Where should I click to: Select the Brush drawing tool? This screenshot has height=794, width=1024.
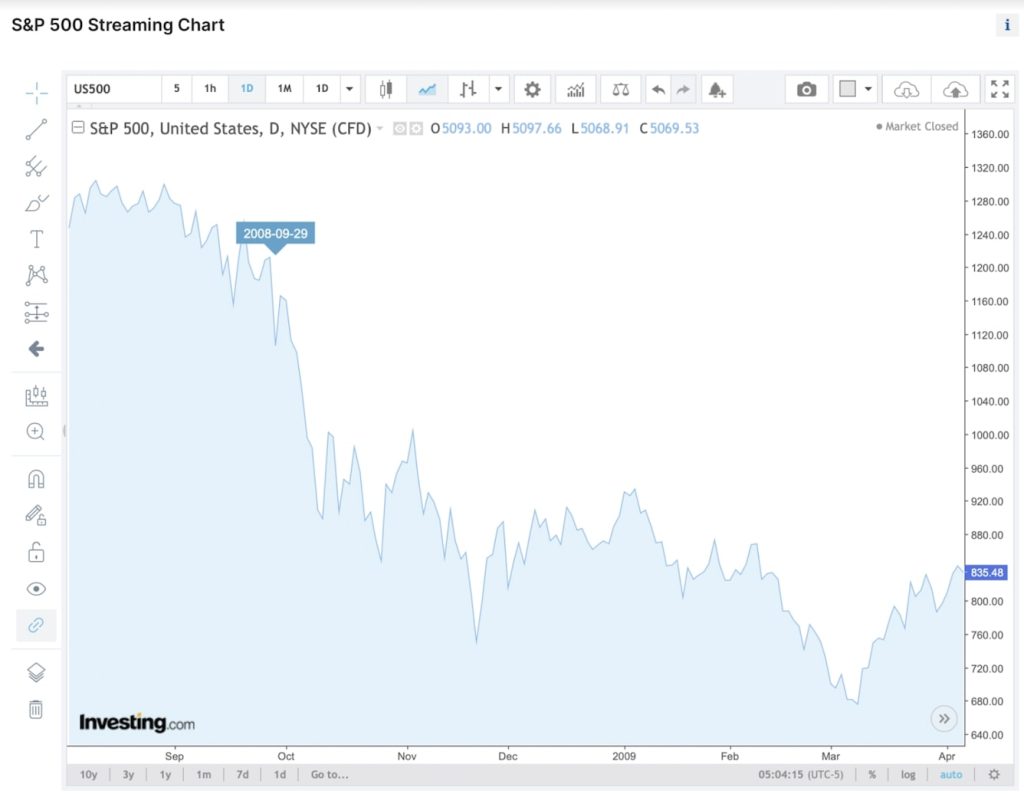(35, 202)
